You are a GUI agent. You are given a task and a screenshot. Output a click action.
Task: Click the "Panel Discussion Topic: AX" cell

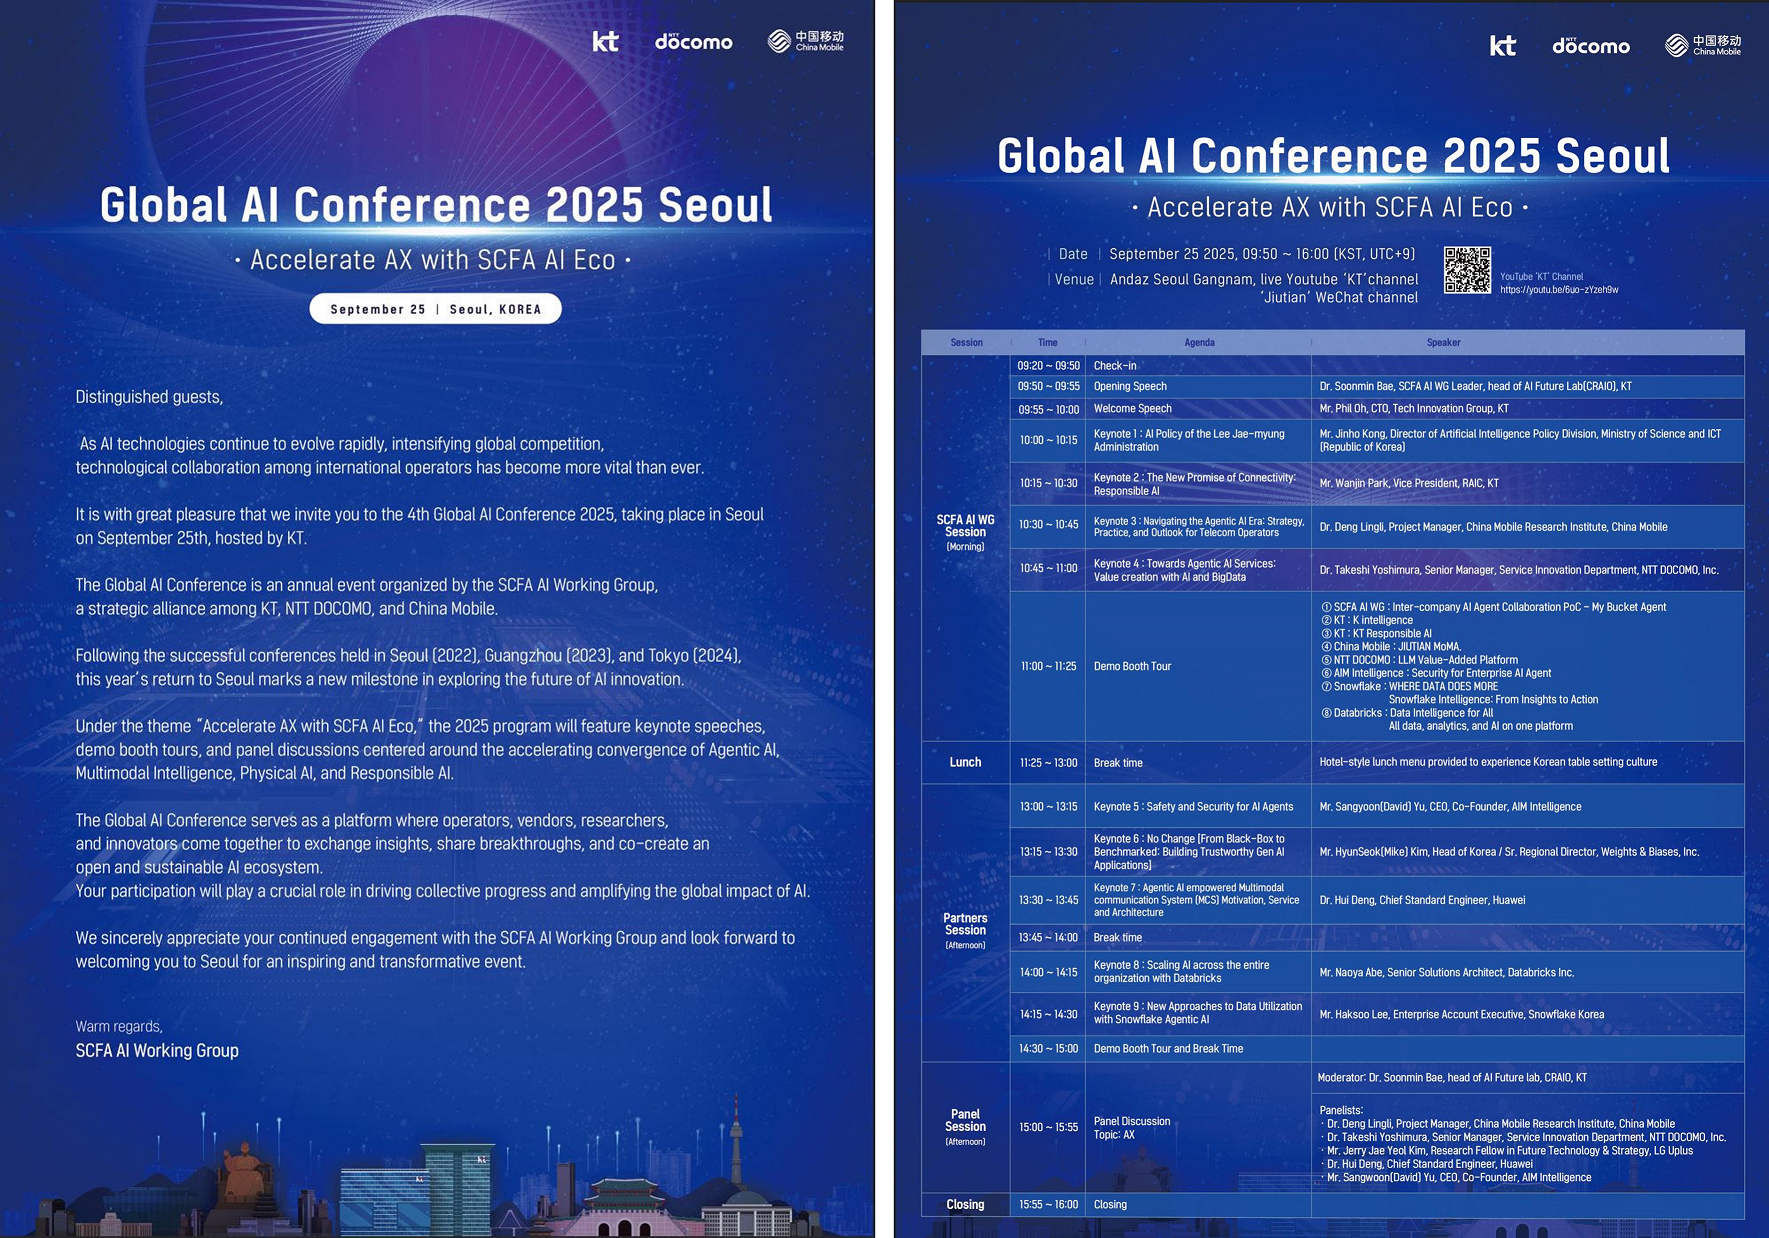coord(1198,1127)
